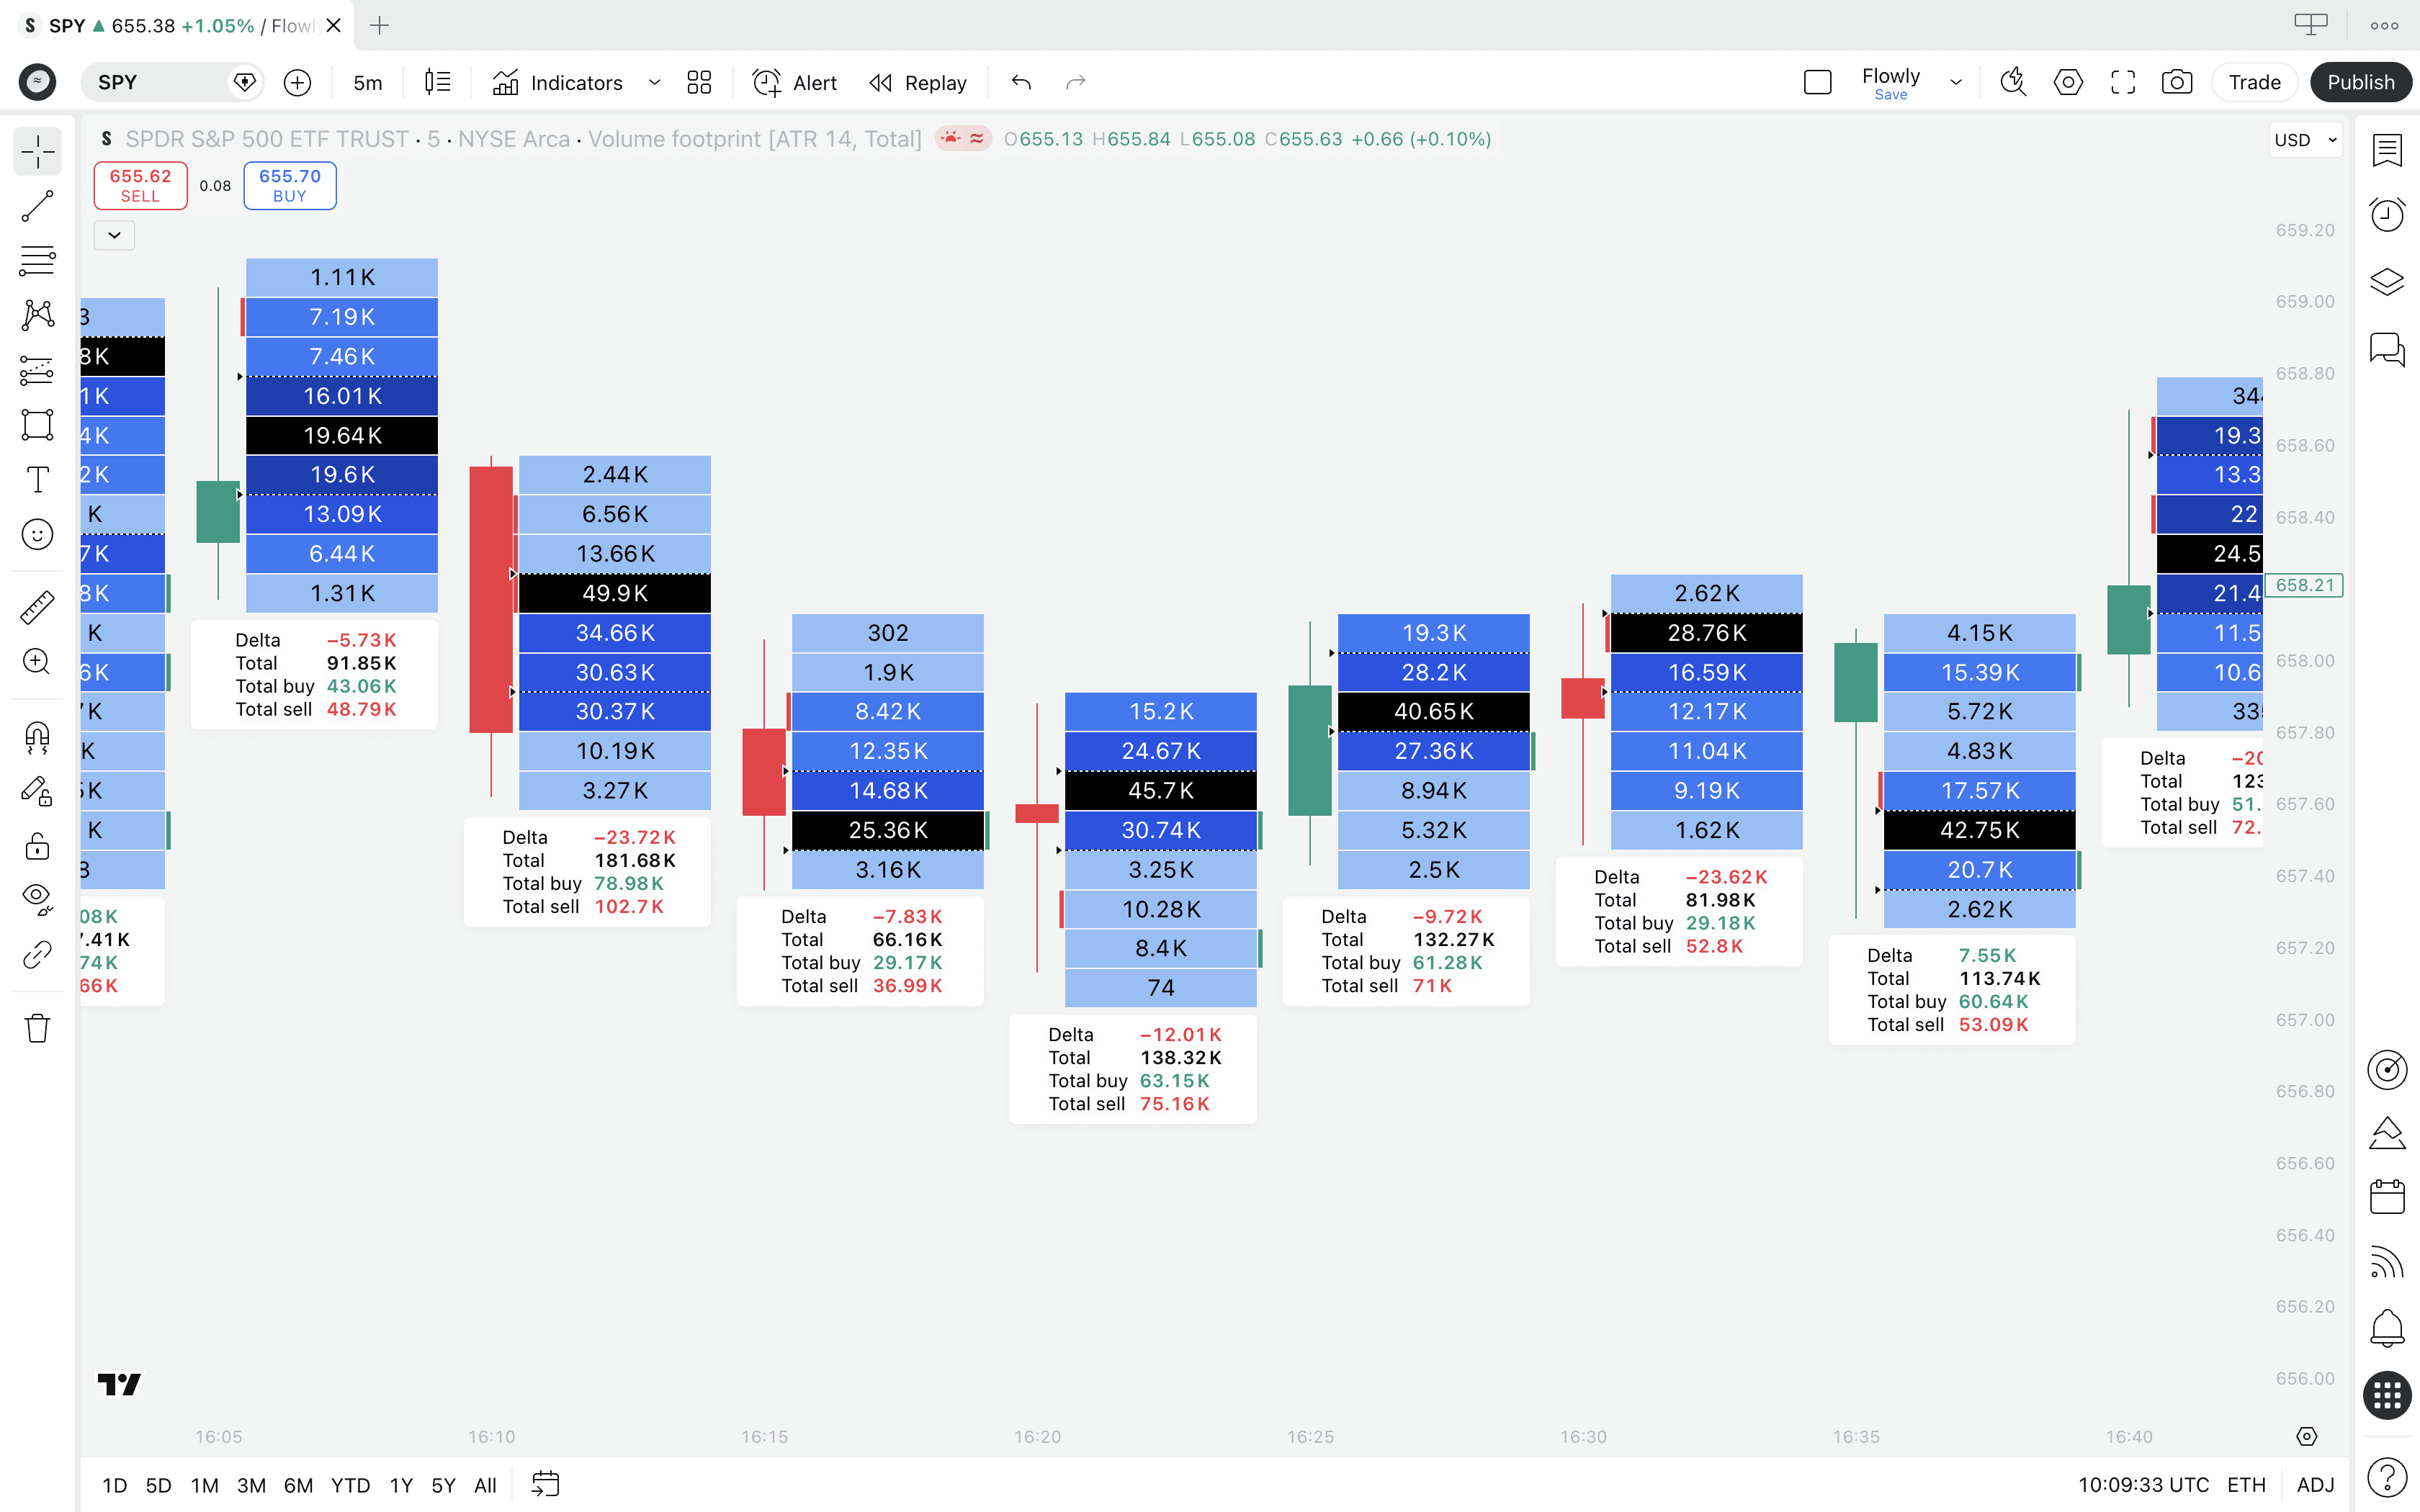This screenshot has width=2420, height=1512.
Task: Select the Text annotation tool
Action: [37, 479]
